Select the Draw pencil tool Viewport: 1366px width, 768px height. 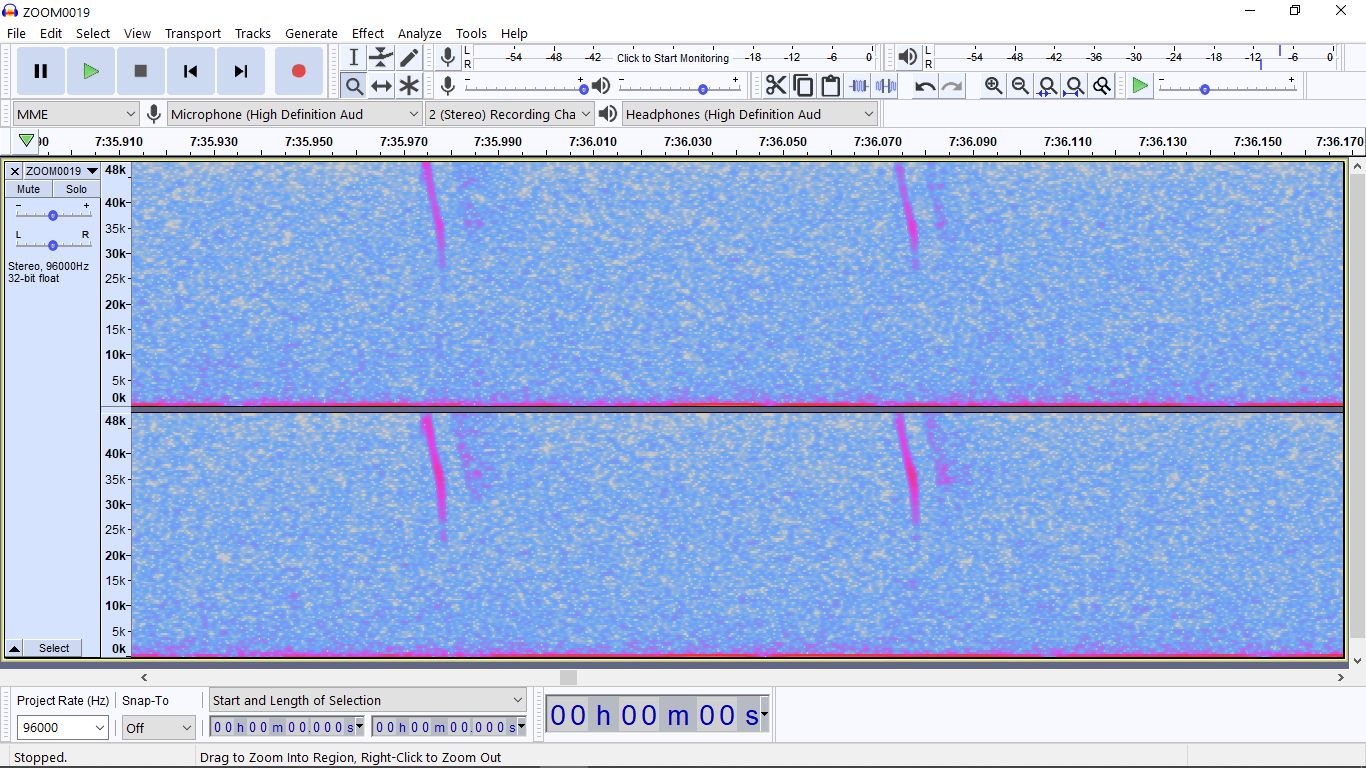coord(409,58)
